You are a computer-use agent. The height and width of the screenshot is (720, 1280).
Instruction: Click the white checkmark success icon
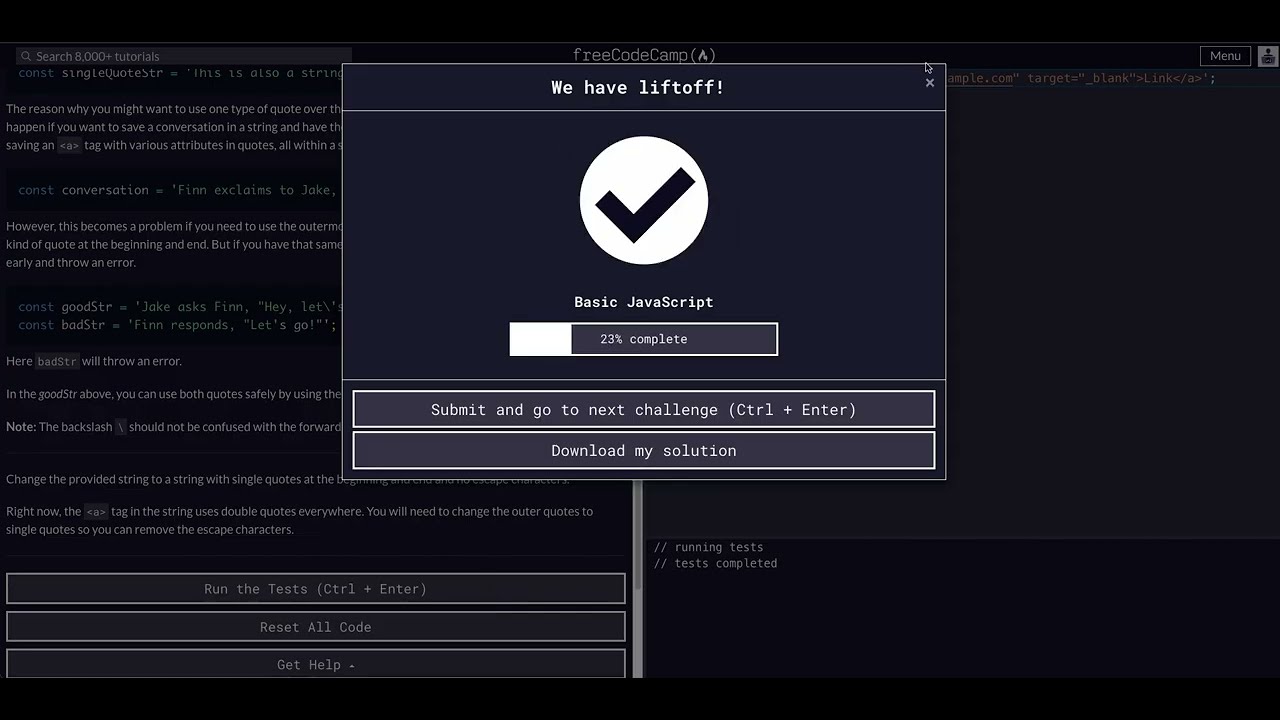point(644,201)
